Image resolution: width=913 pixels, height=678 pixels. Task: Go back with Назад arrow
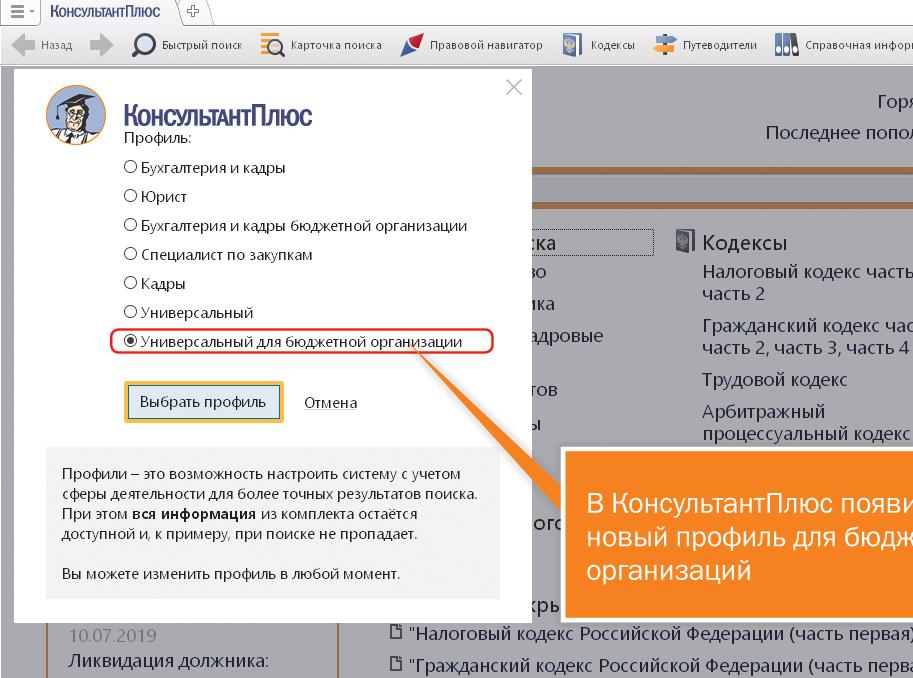pyautogui.click(x=23, y=45)
